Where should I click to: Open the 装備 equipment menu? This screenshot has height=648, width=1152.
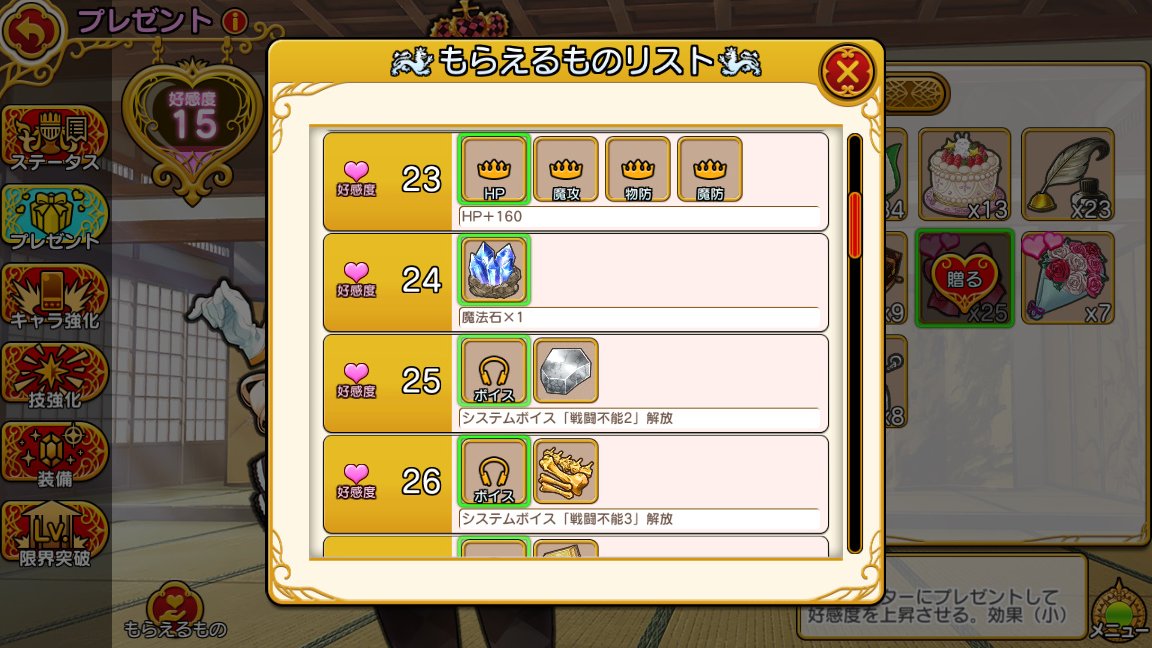coord(54,456)
